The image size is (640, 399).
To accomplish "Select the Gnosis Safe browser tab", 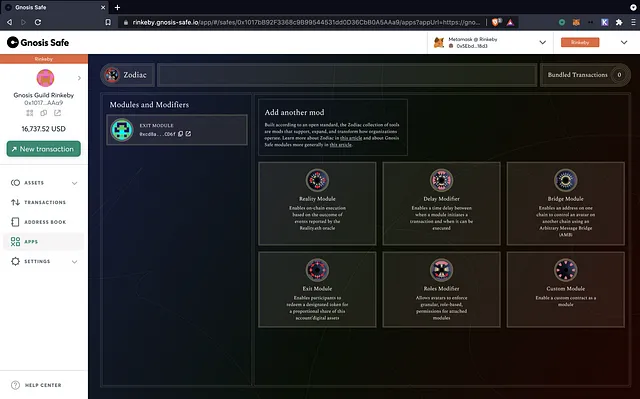I will pyautogui.click(x=55, y=7).
